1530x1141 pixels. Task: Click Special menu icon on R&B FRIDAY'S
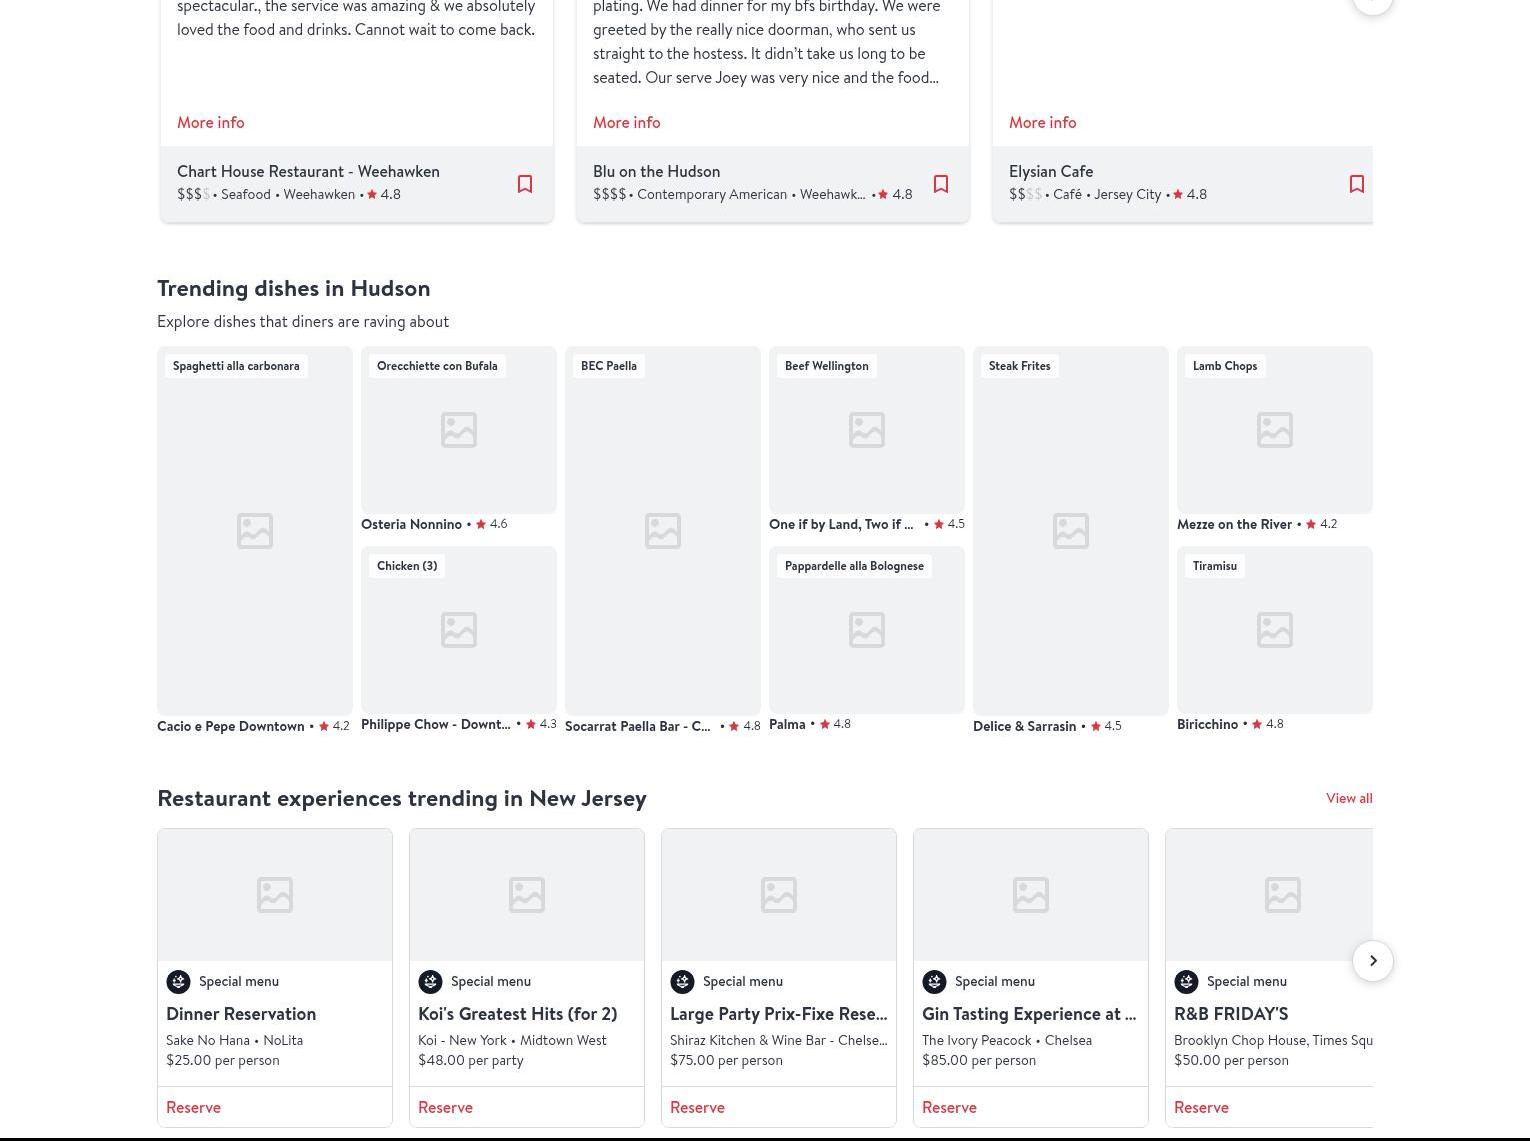1186,982
